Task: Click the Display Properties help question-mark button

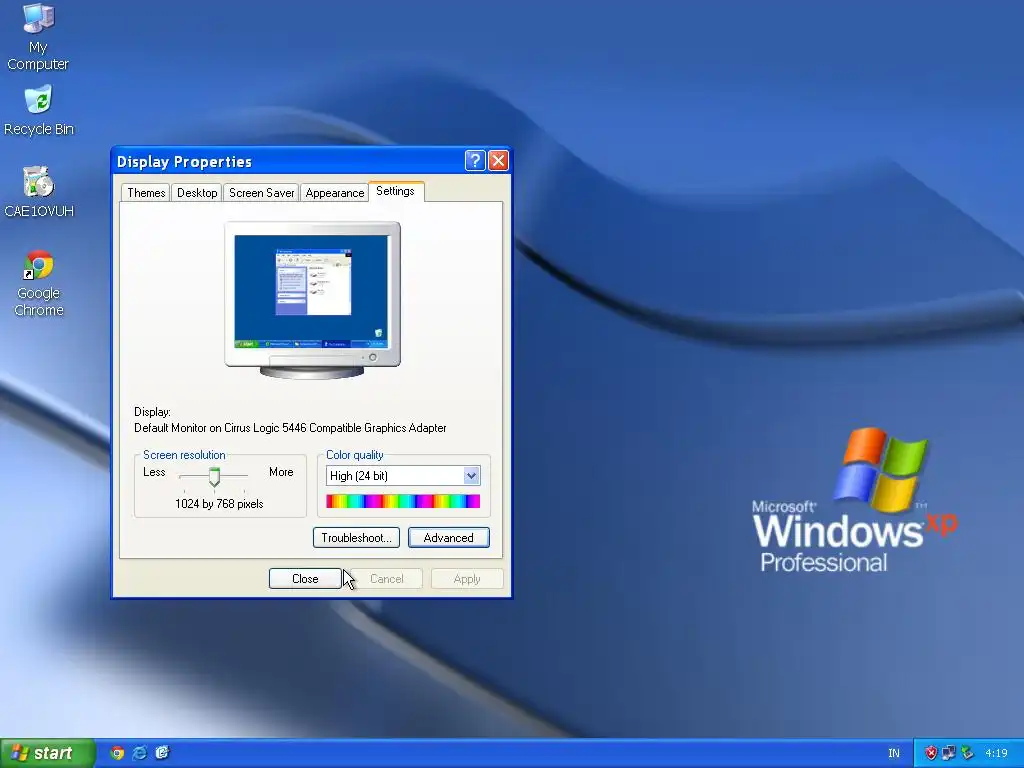Action: click(x=475, y=161)
